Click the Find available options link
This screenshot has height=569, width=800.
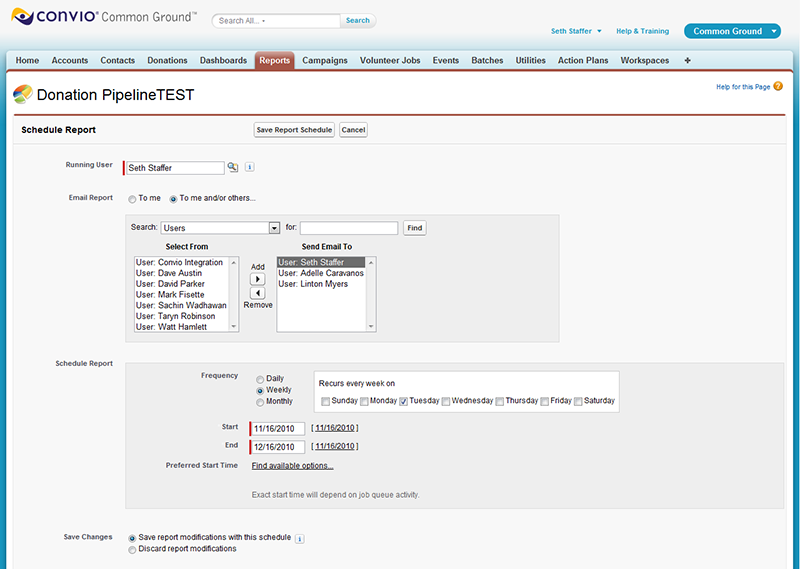point(292,466)
